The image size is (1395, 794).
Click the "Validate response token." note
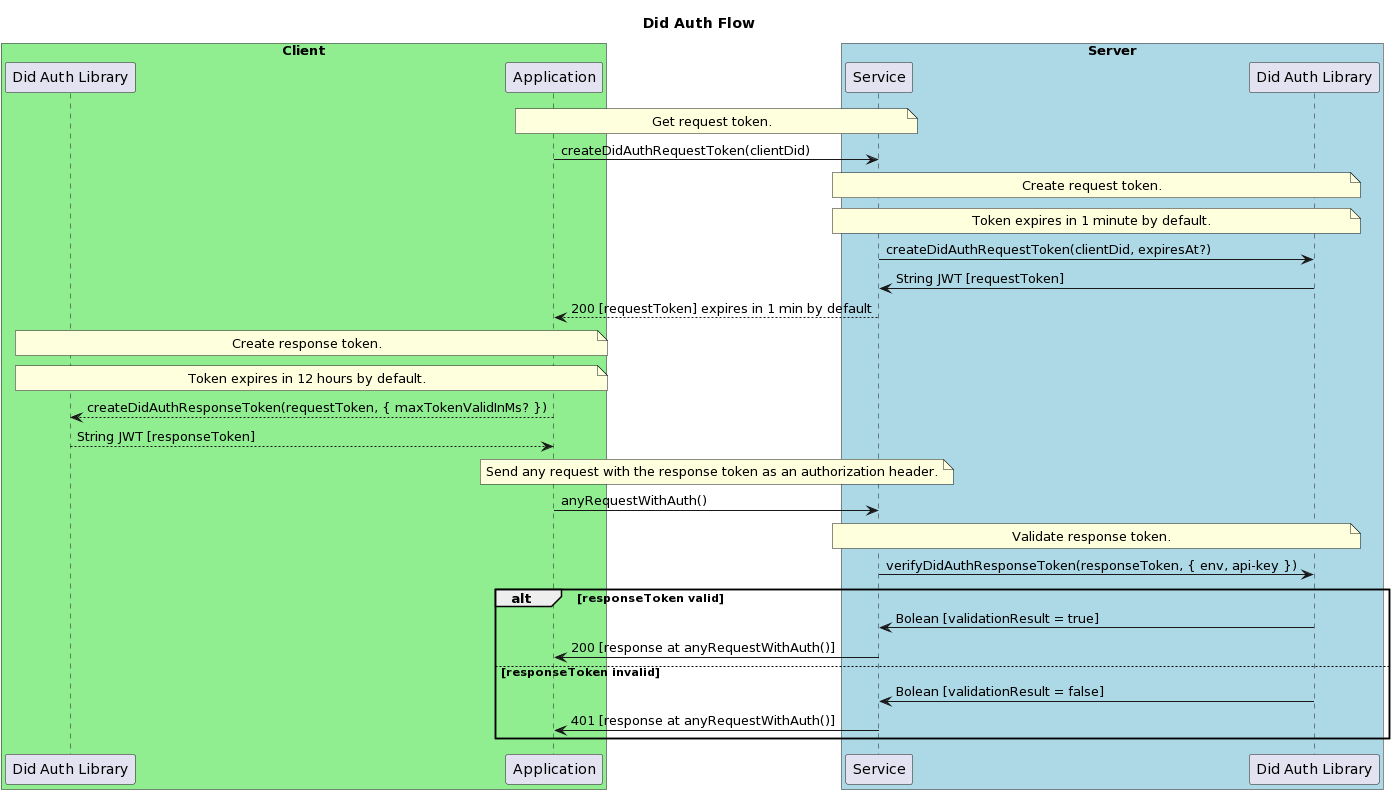(1096, 536)
